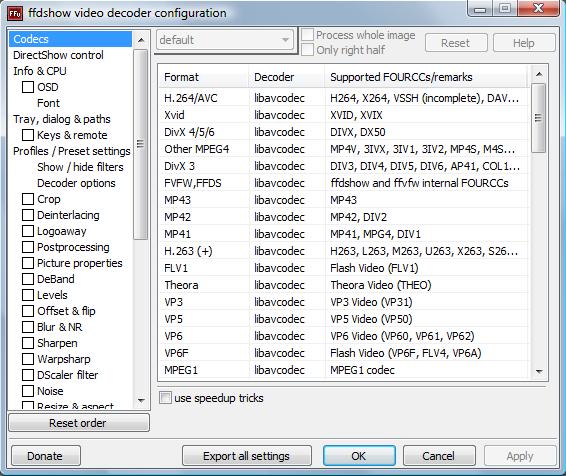Enable the OSD checkbox

click(x=28, y=87)
